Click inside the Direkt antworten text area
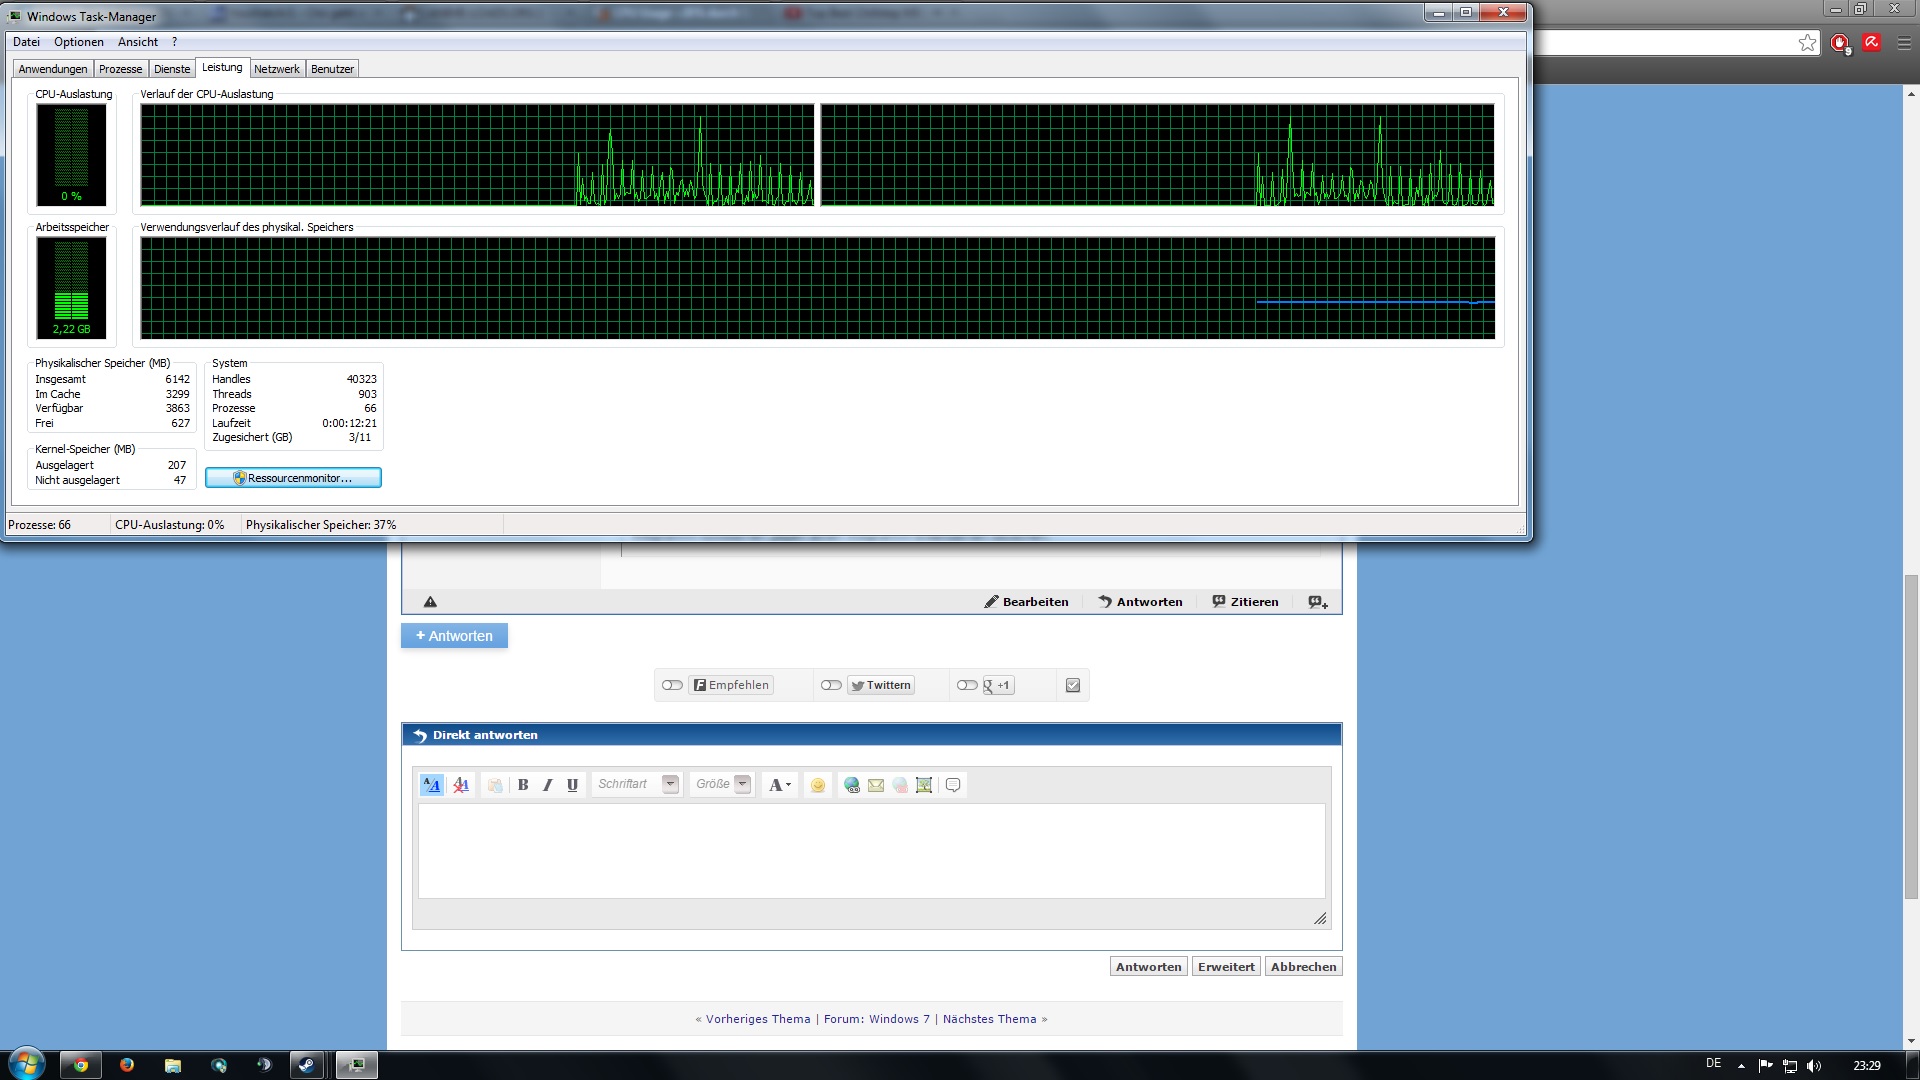The height and width of the screenshot is (1080, 1920). (872, 851)
